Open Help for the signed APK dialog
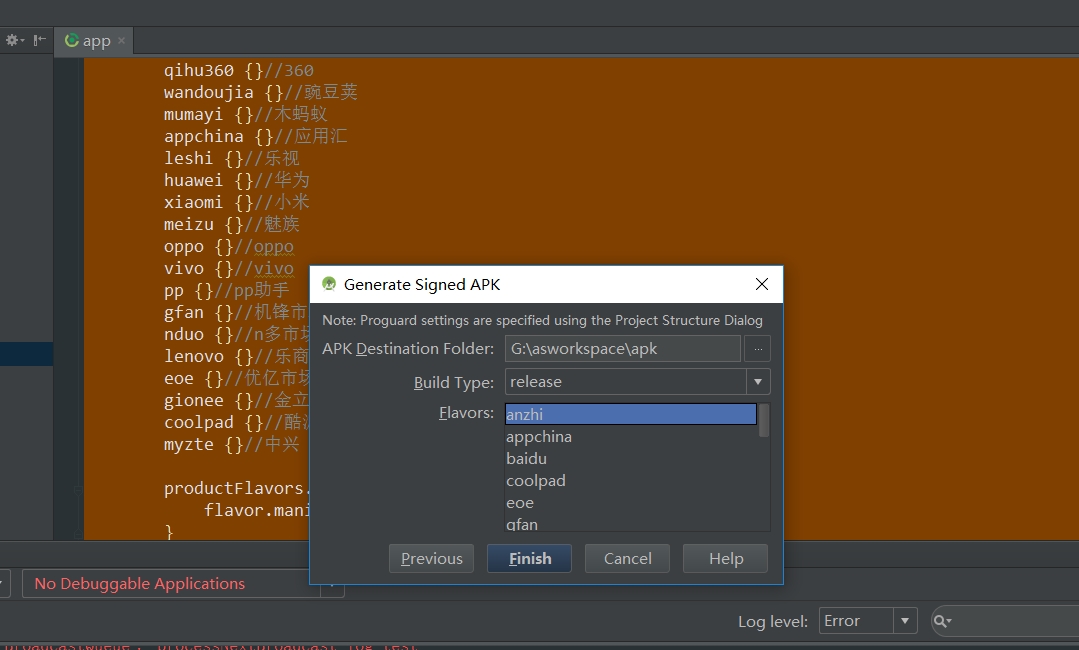Screen dimensions: 1079x650 point(725,559)
